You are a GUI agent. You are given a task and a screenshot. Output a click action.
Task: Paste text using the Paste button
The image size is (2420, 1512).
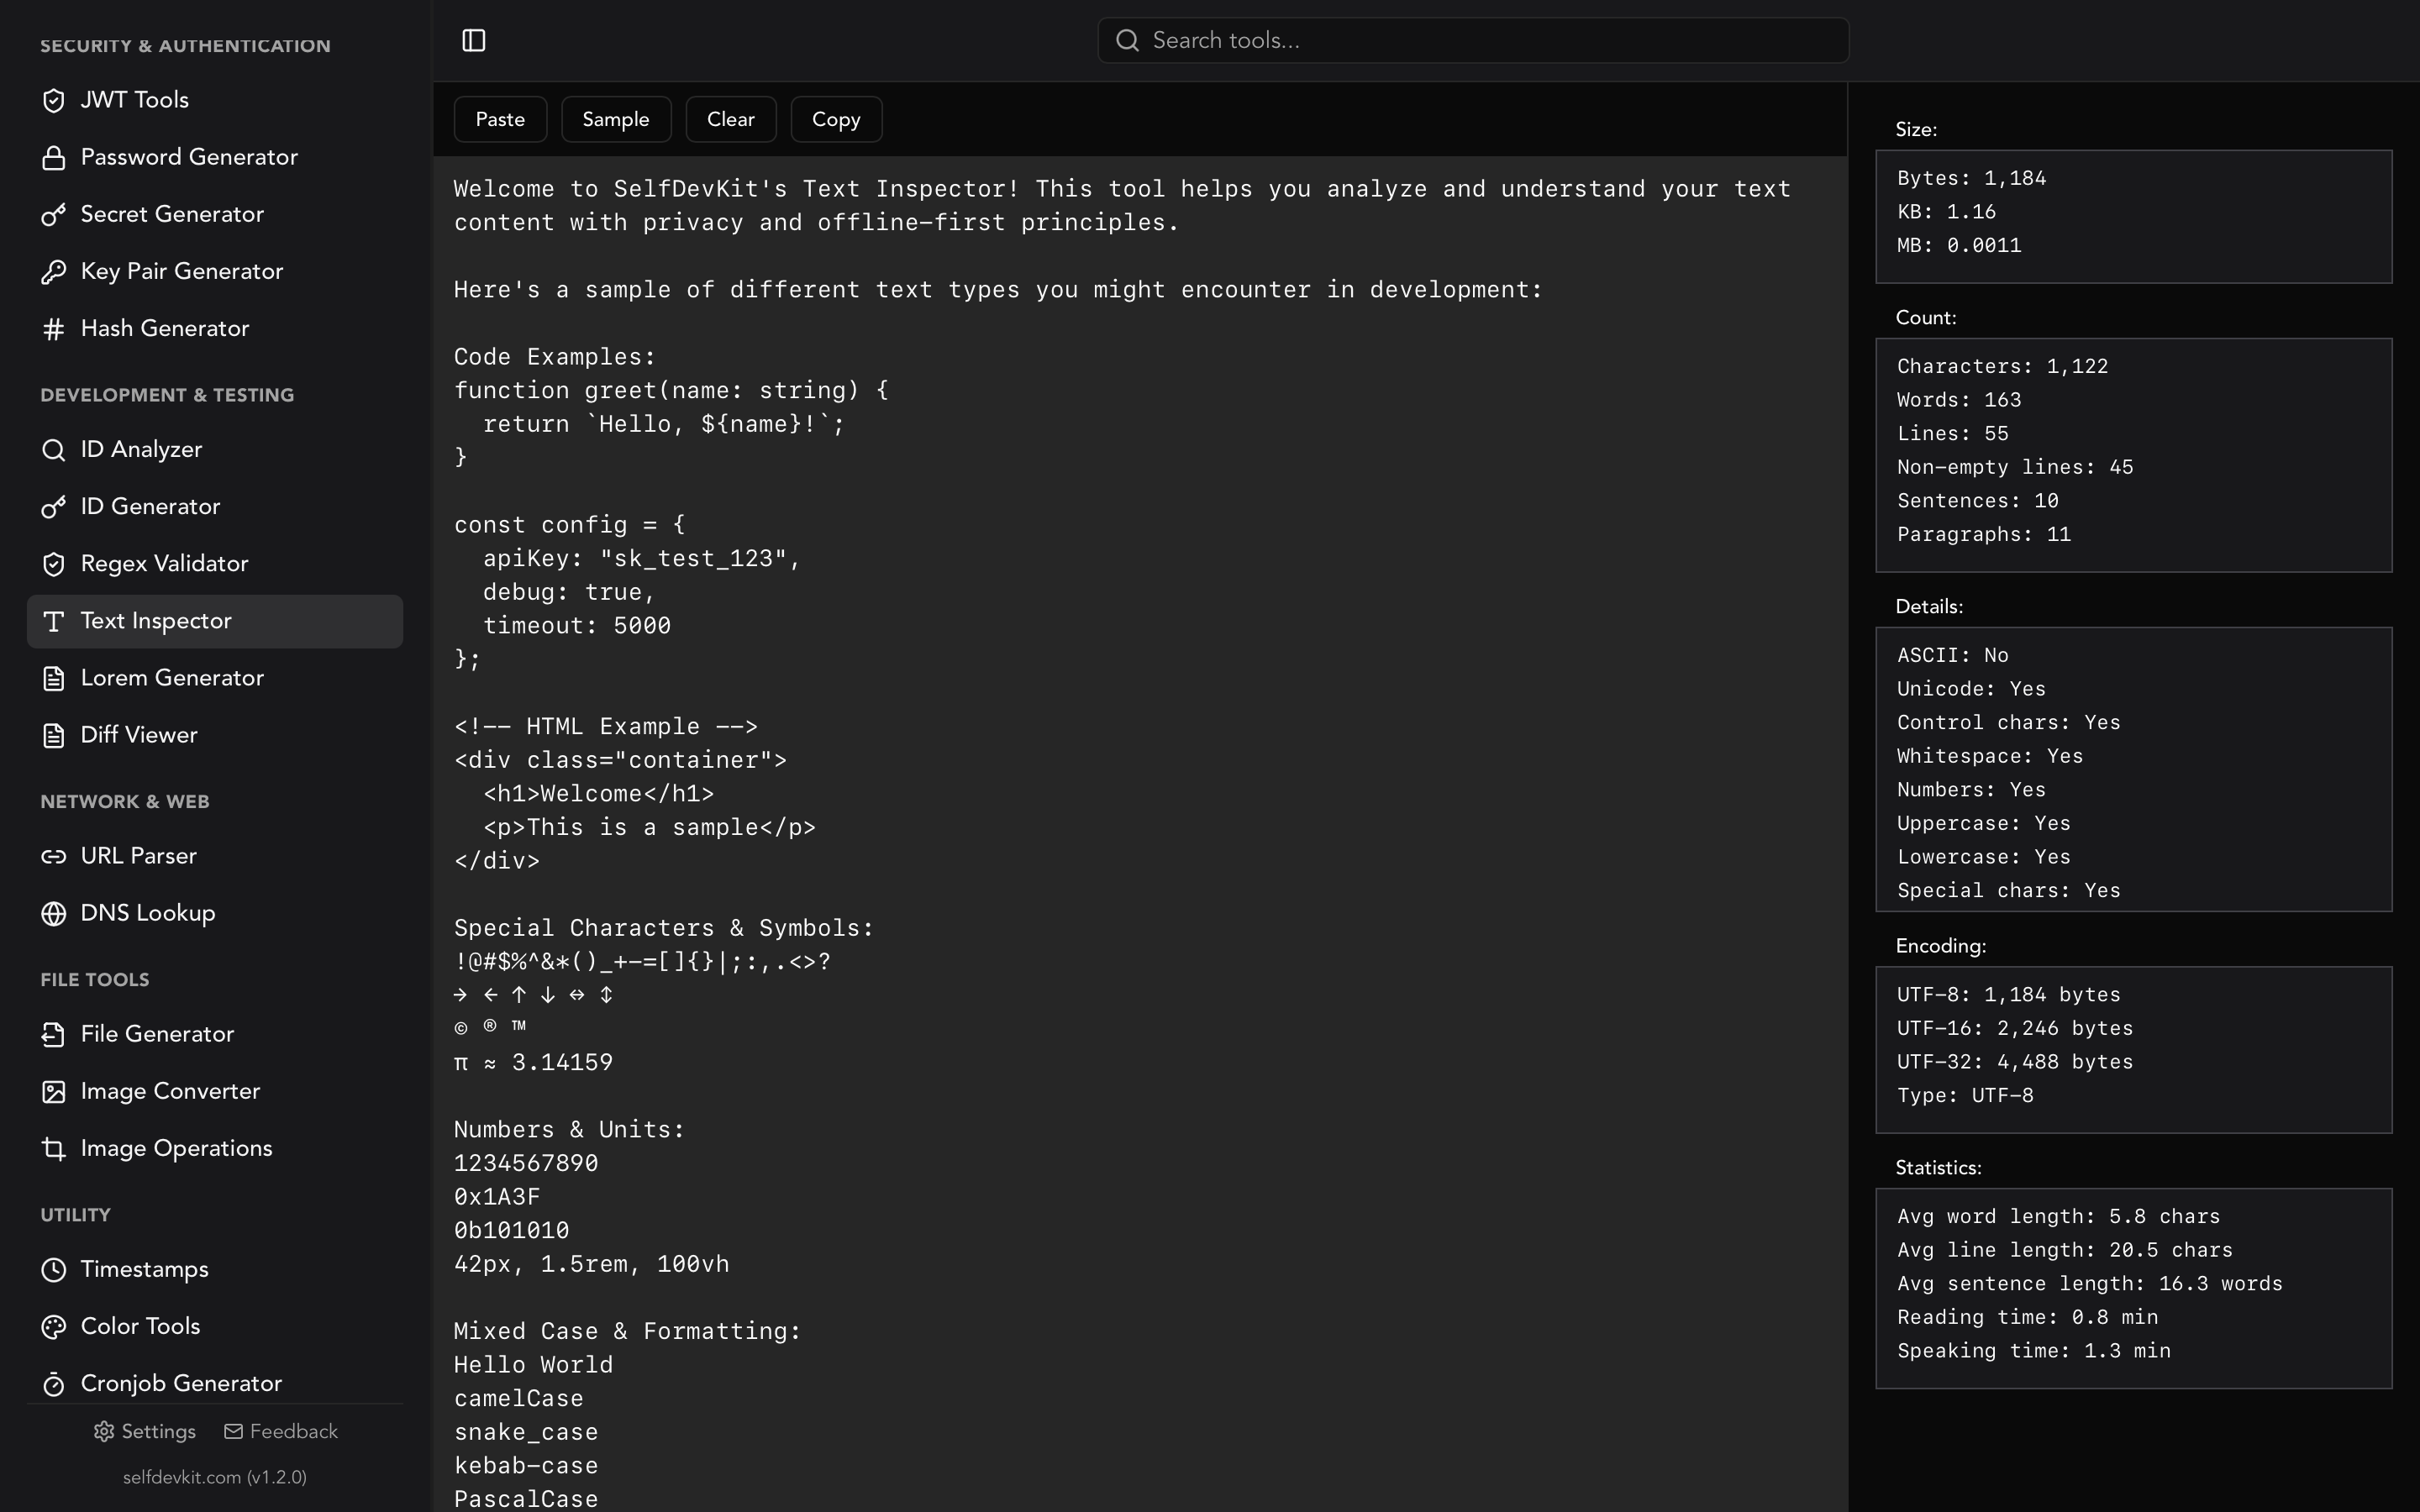click(x=500, y=119)
